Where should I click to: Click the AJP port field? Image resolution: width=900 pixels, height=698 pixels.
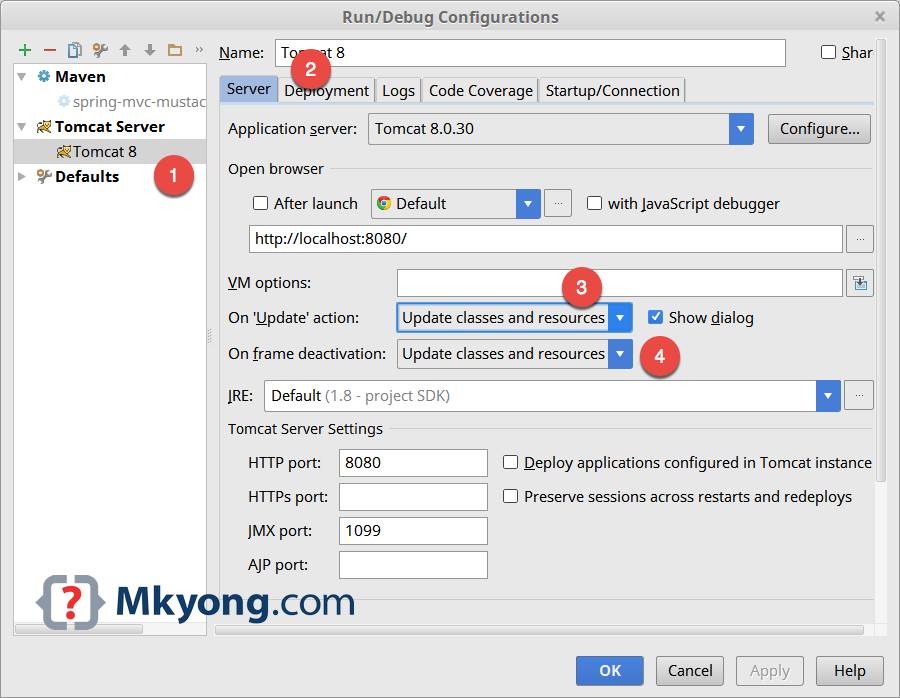413,565
